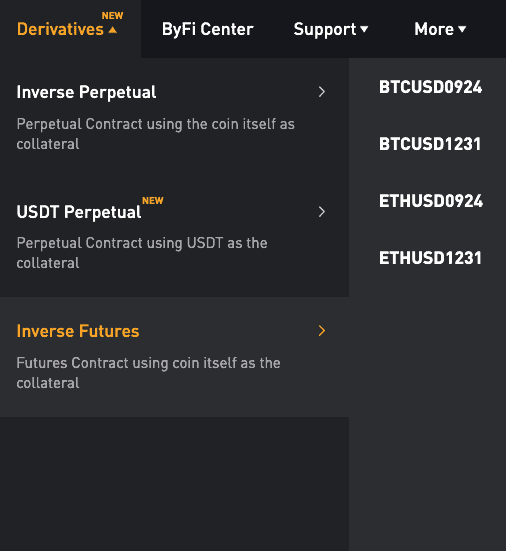Image resolution: width=506 pixels, height=551 pixels.
Task: Expand the More dropdown arrow
Action: click(462, 29)
